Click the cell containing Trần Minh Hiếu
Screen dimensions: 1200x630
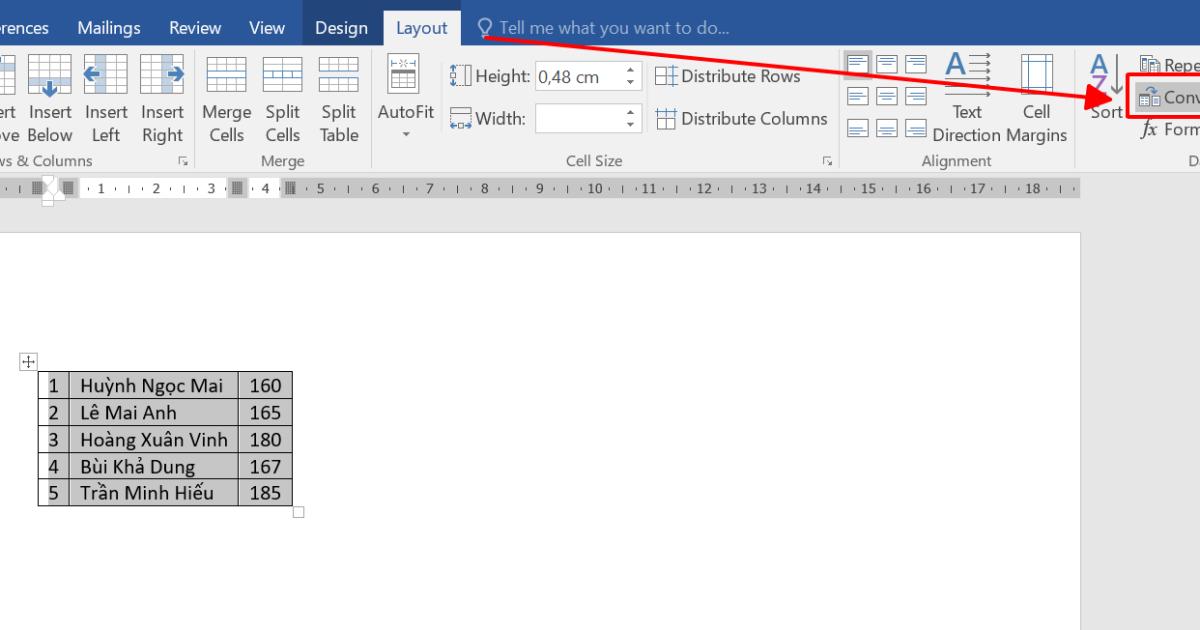coord(153,492)
